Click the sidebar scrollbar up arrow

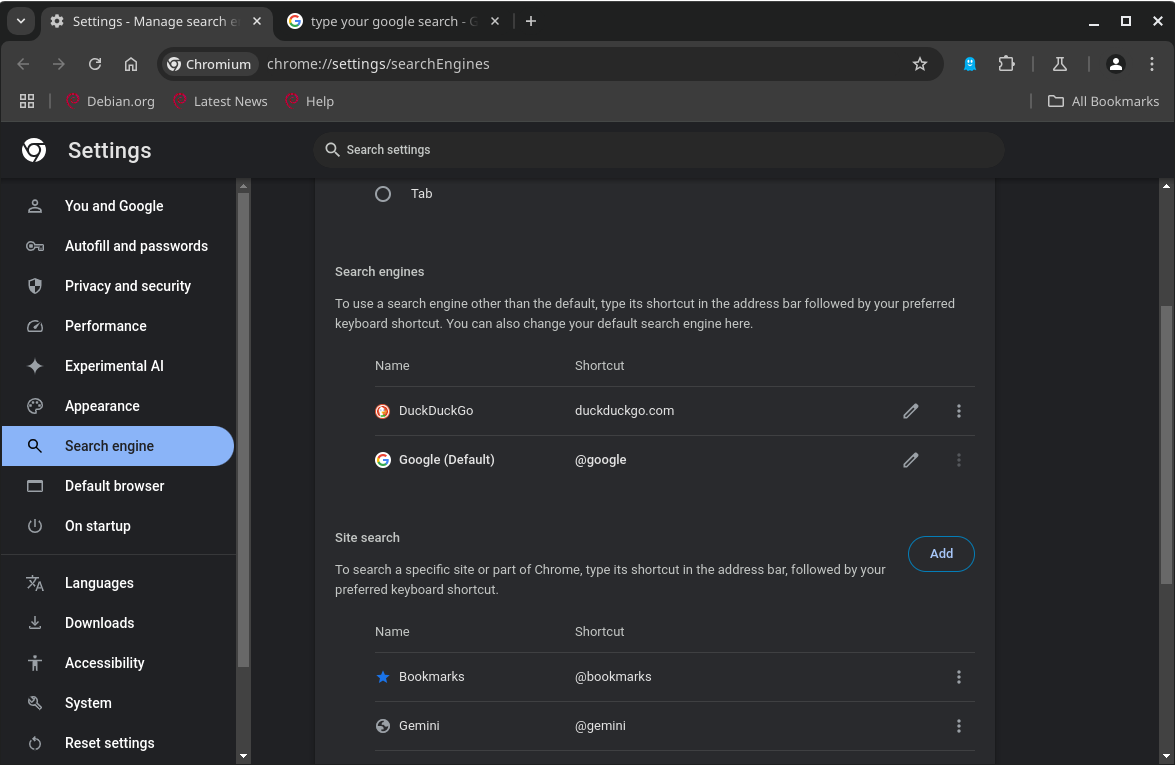coord(243,186)
